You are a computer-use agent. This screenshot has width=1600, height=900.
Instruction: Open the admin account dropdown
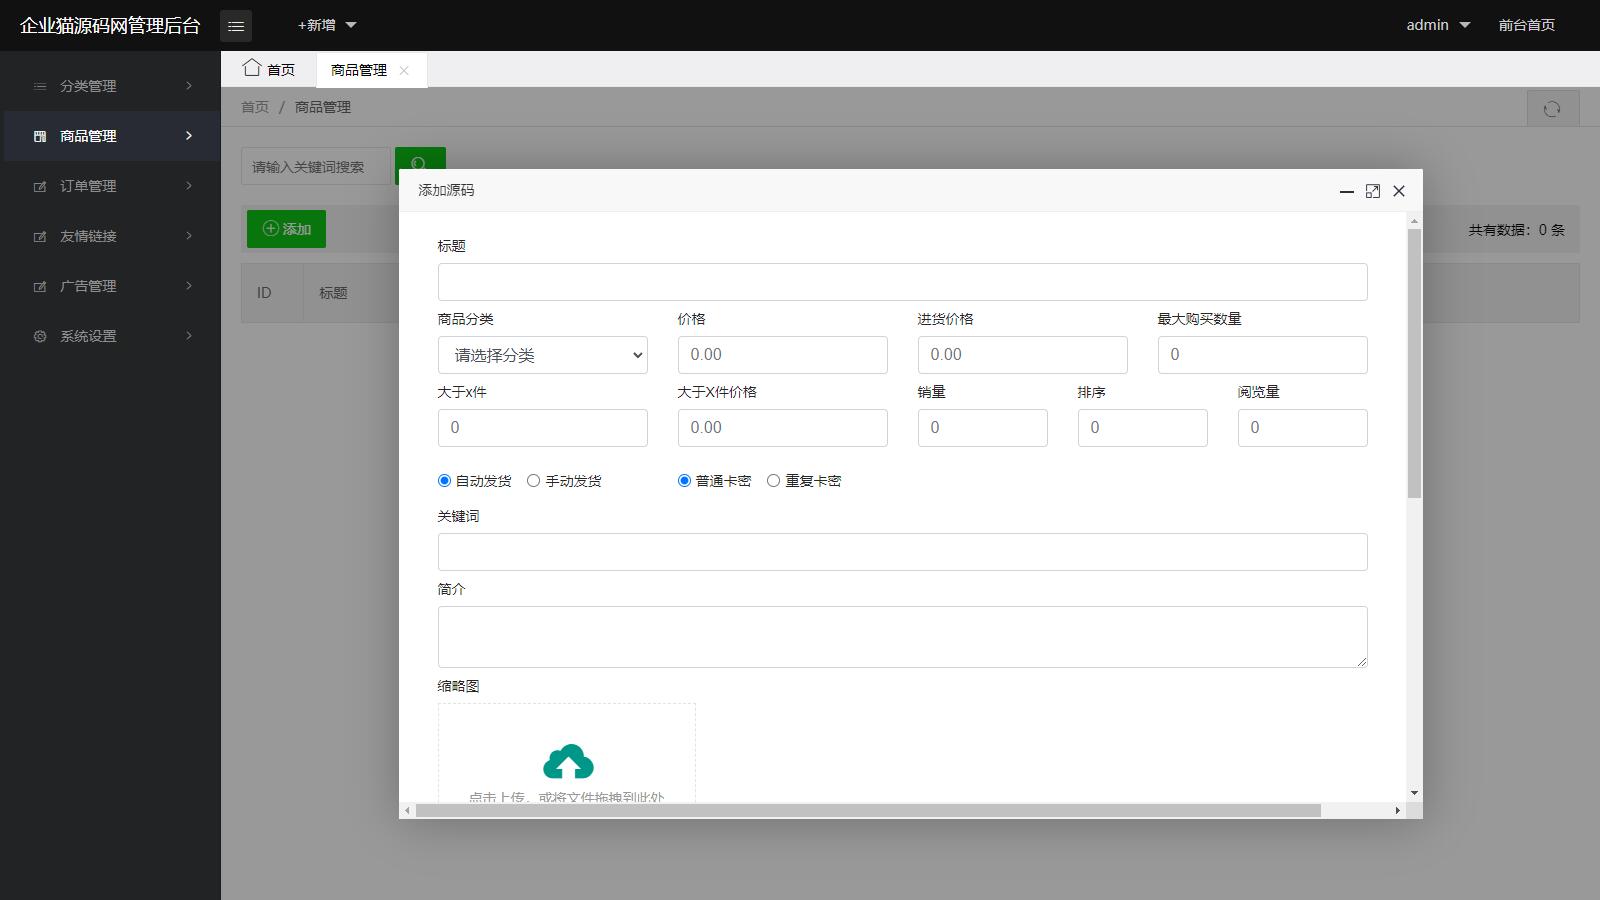(1437, 25)
